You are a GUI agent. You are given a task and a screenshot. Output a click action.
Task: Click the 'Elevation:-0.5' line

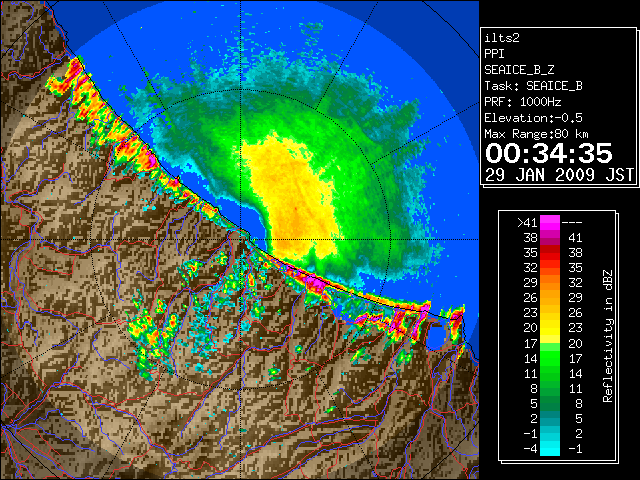pos(533,118)
